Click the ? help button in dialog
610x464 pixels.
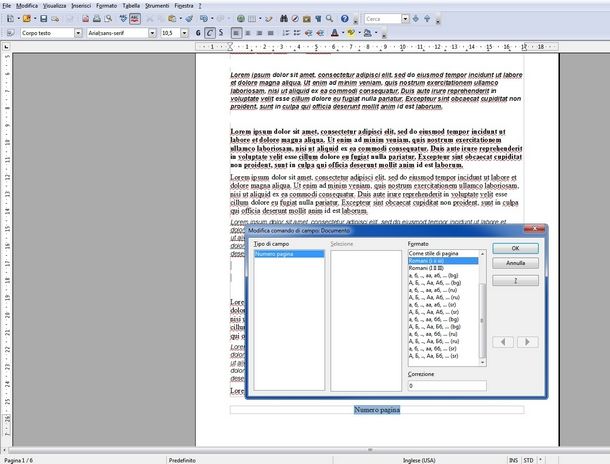[x=515, y=280]
